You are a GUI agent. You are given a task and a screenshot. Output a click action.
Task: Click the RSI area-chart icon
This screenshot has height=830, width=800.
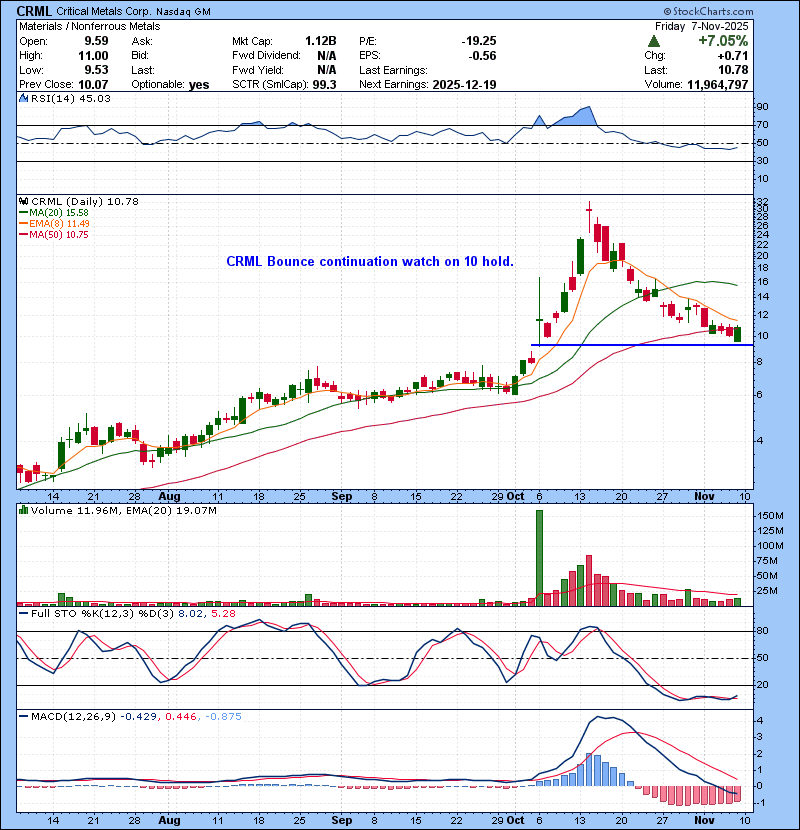point(23,98)
